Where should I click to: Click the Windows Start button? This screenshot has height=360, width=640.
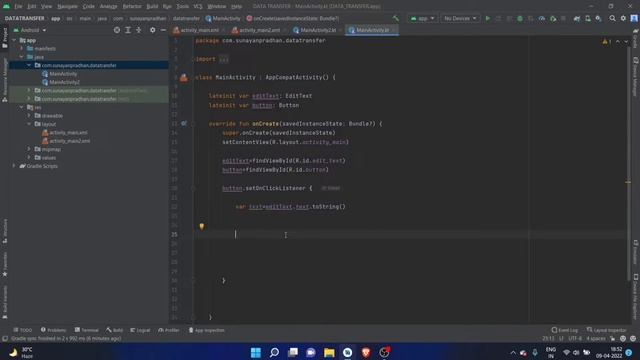coord(256,352)
